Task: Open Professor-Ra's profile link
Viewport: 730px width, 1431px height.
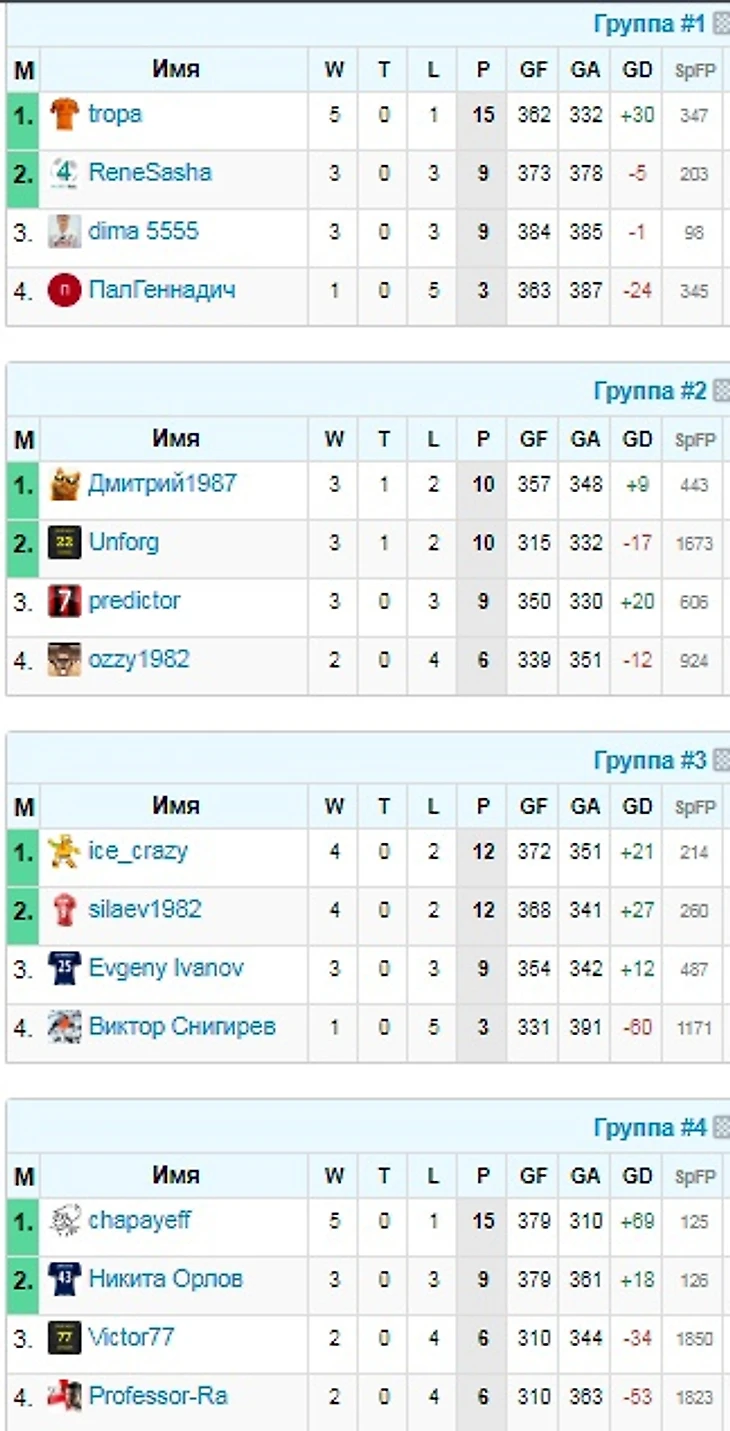Action: (x=156, y=1396)
